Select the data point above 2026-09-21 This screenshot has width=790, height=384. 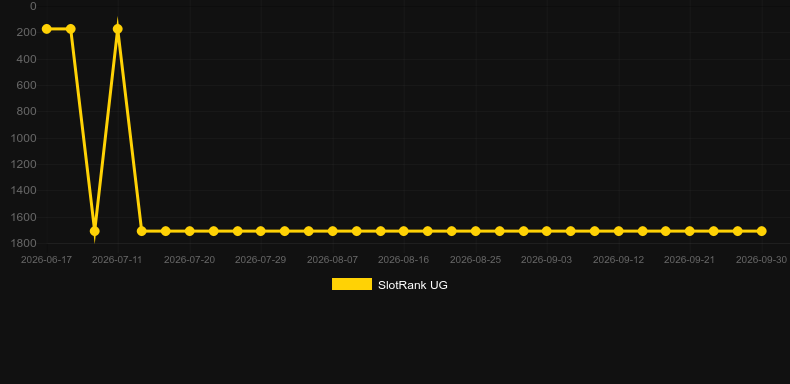click(690, 231)
